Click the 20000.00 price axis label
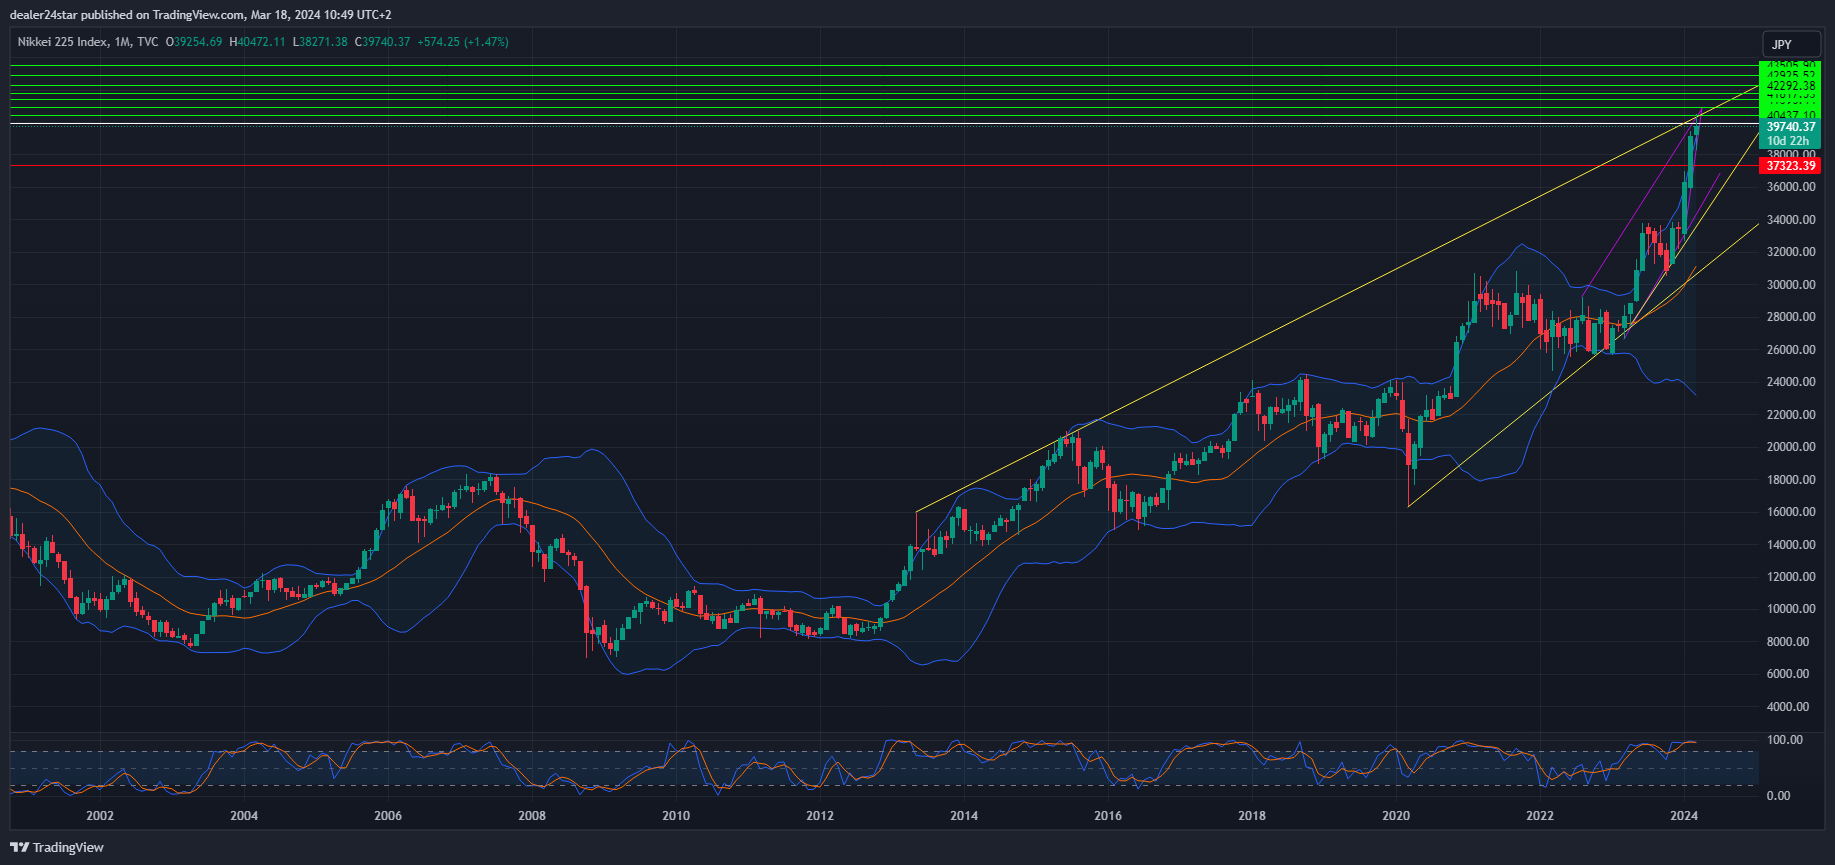The width and height of the screenshot is (1835, 865). (x=1791, y=447)
